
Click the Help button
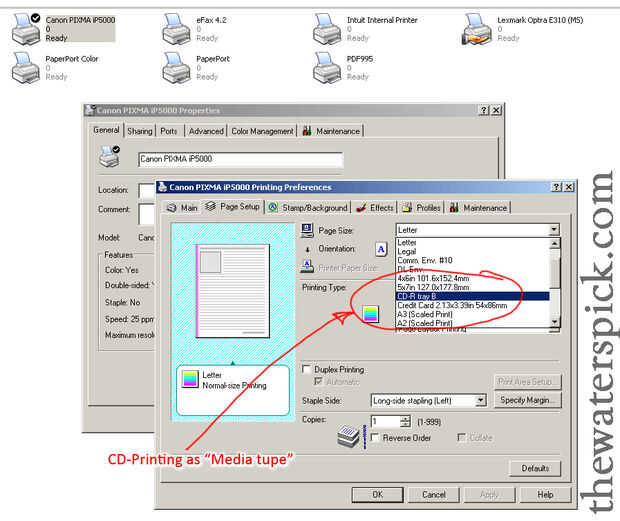pyautogui.click(x=545, y=495)
